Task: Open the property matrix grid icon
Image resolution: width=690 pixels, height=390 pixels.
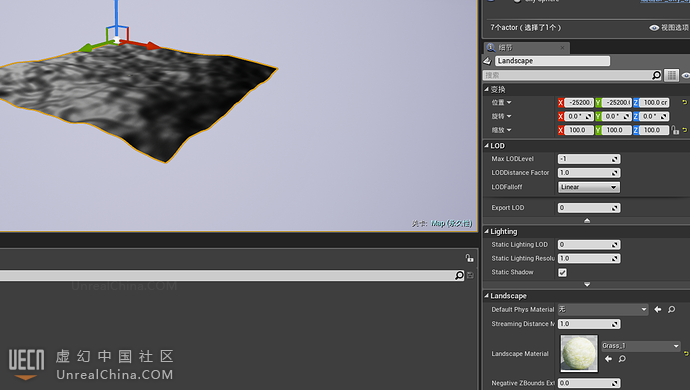Action: pos(671,75)
